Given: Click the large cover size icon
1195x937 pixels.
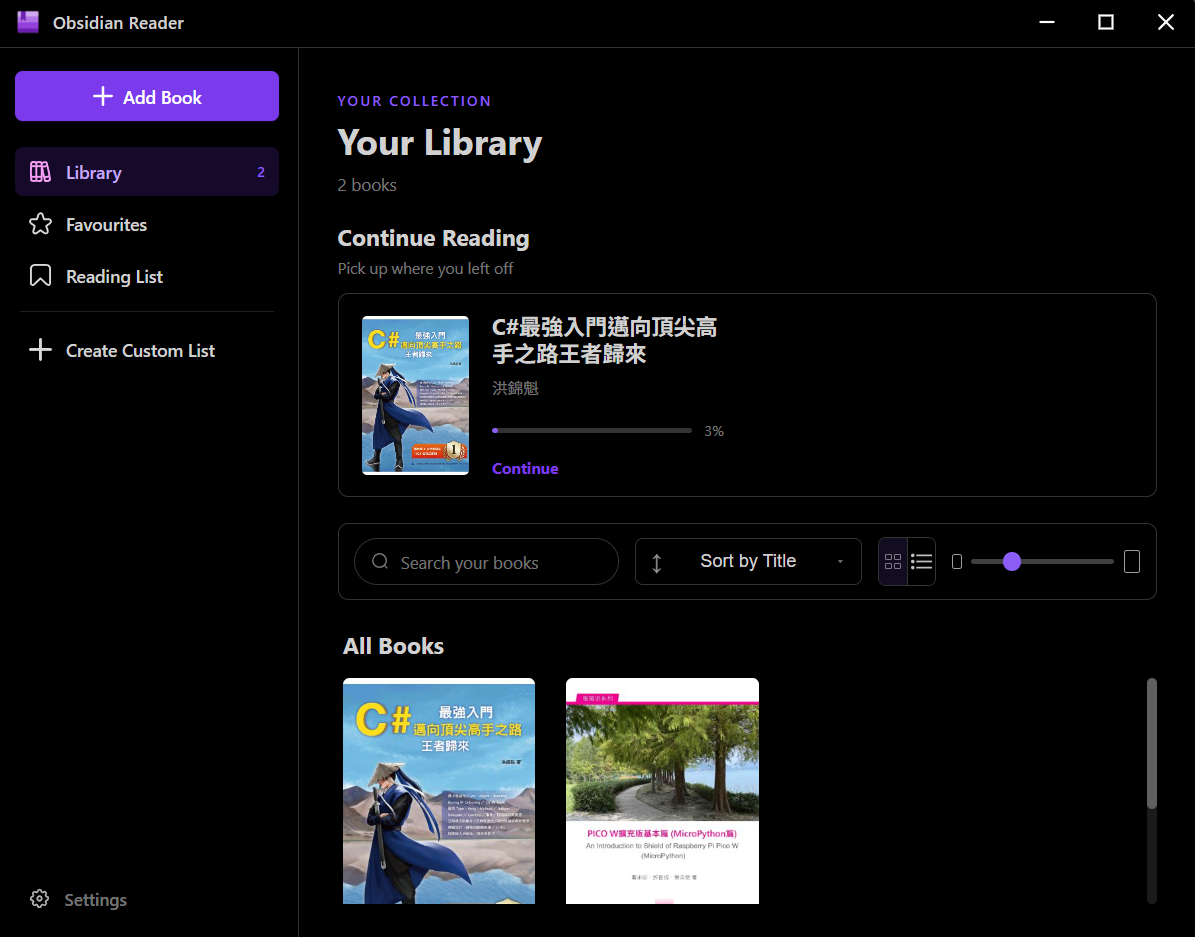Looking at the screenshot, I should (x=1132, y=562).
